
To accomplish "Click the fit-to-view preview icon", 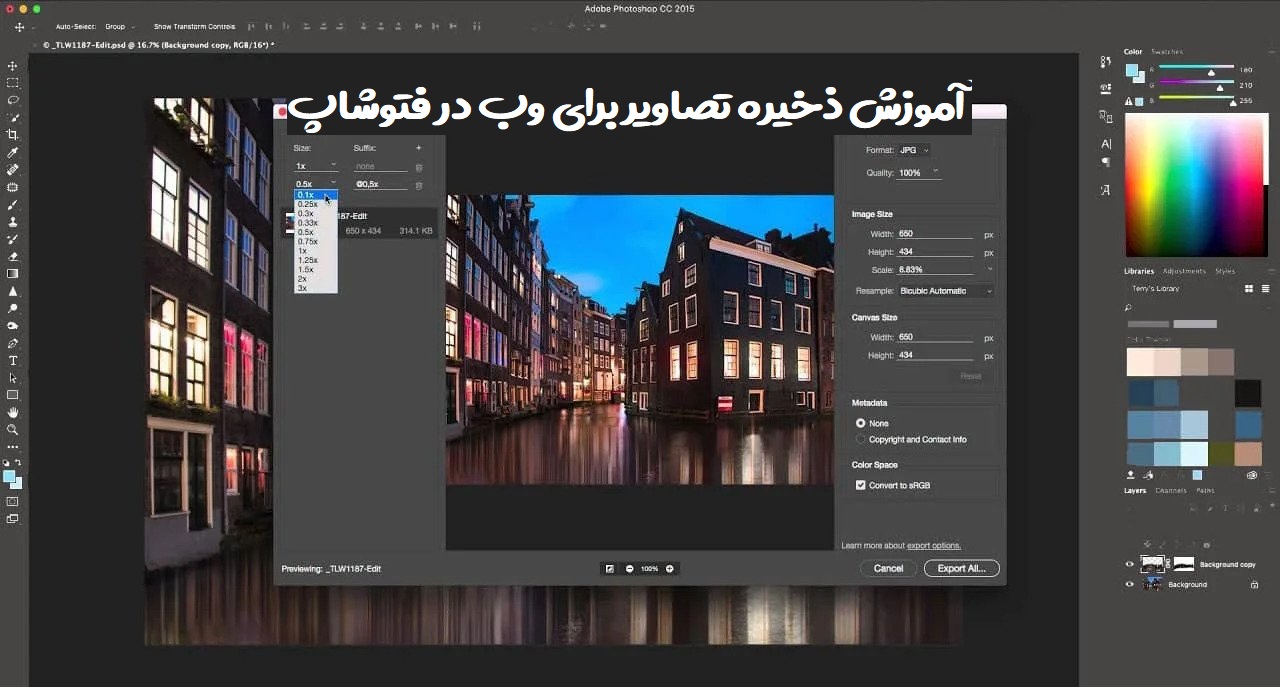I will click(610, 569).
